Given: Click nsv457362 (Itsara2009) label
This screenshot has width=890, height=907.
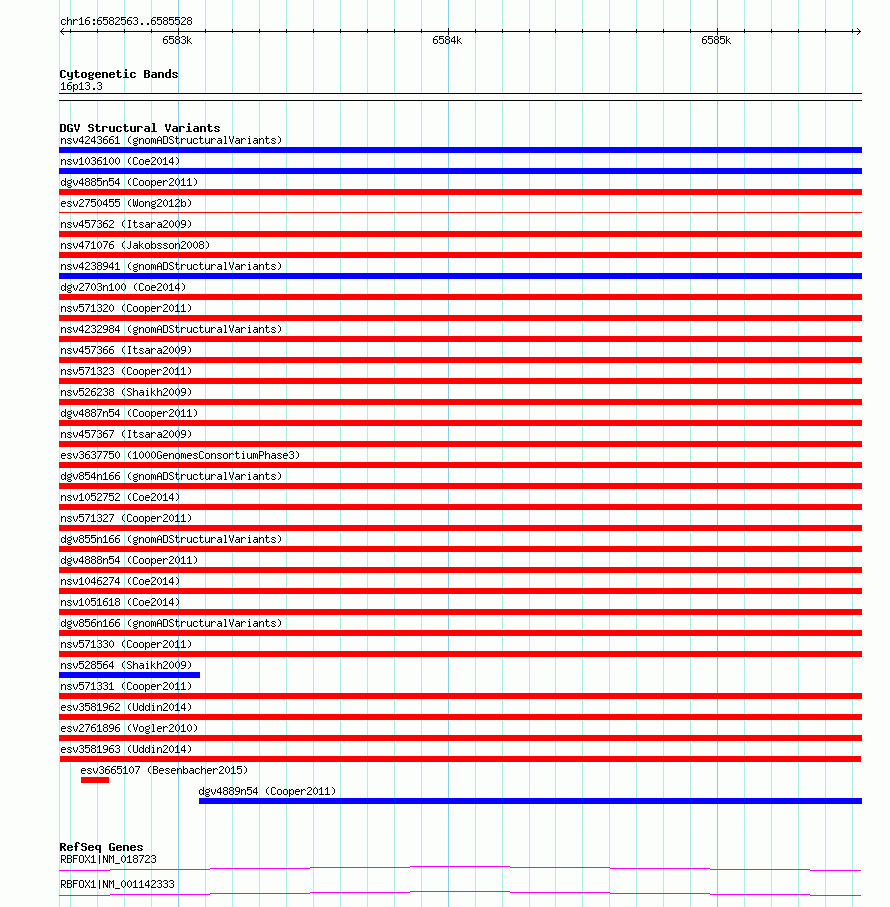Looking at the screenshot, I should (x=125, y=224).
